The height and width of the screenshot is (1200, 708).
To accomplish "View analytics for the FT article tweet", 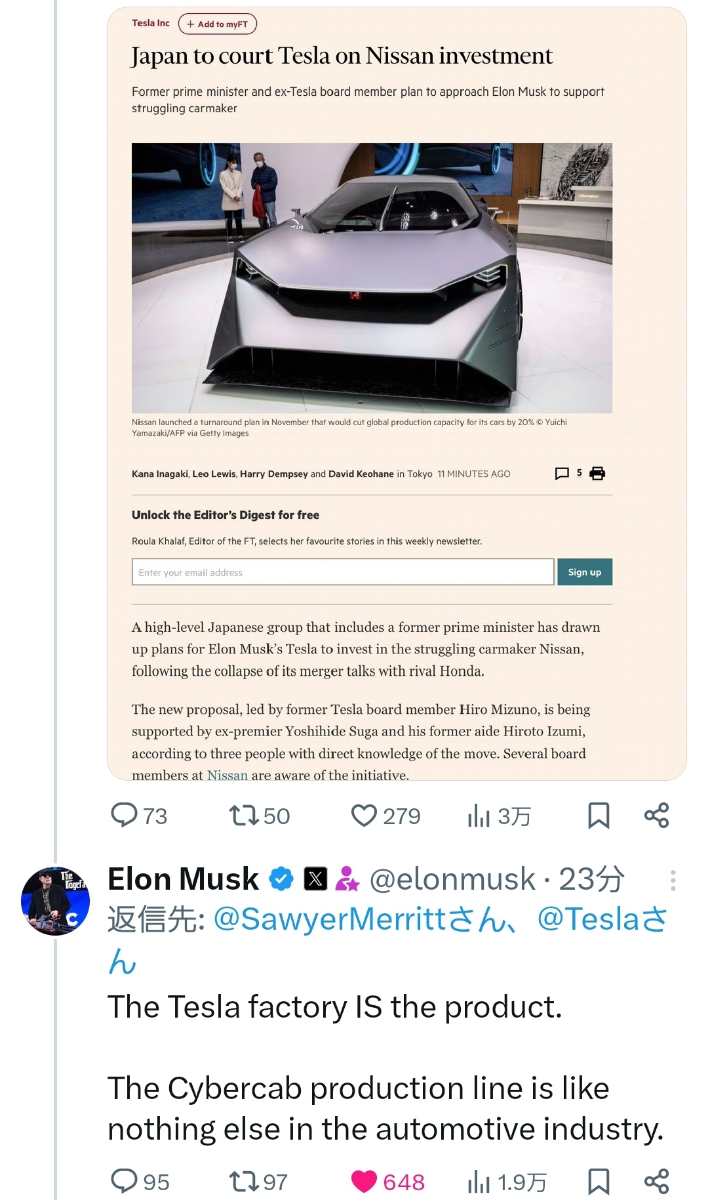I will 480,816.
